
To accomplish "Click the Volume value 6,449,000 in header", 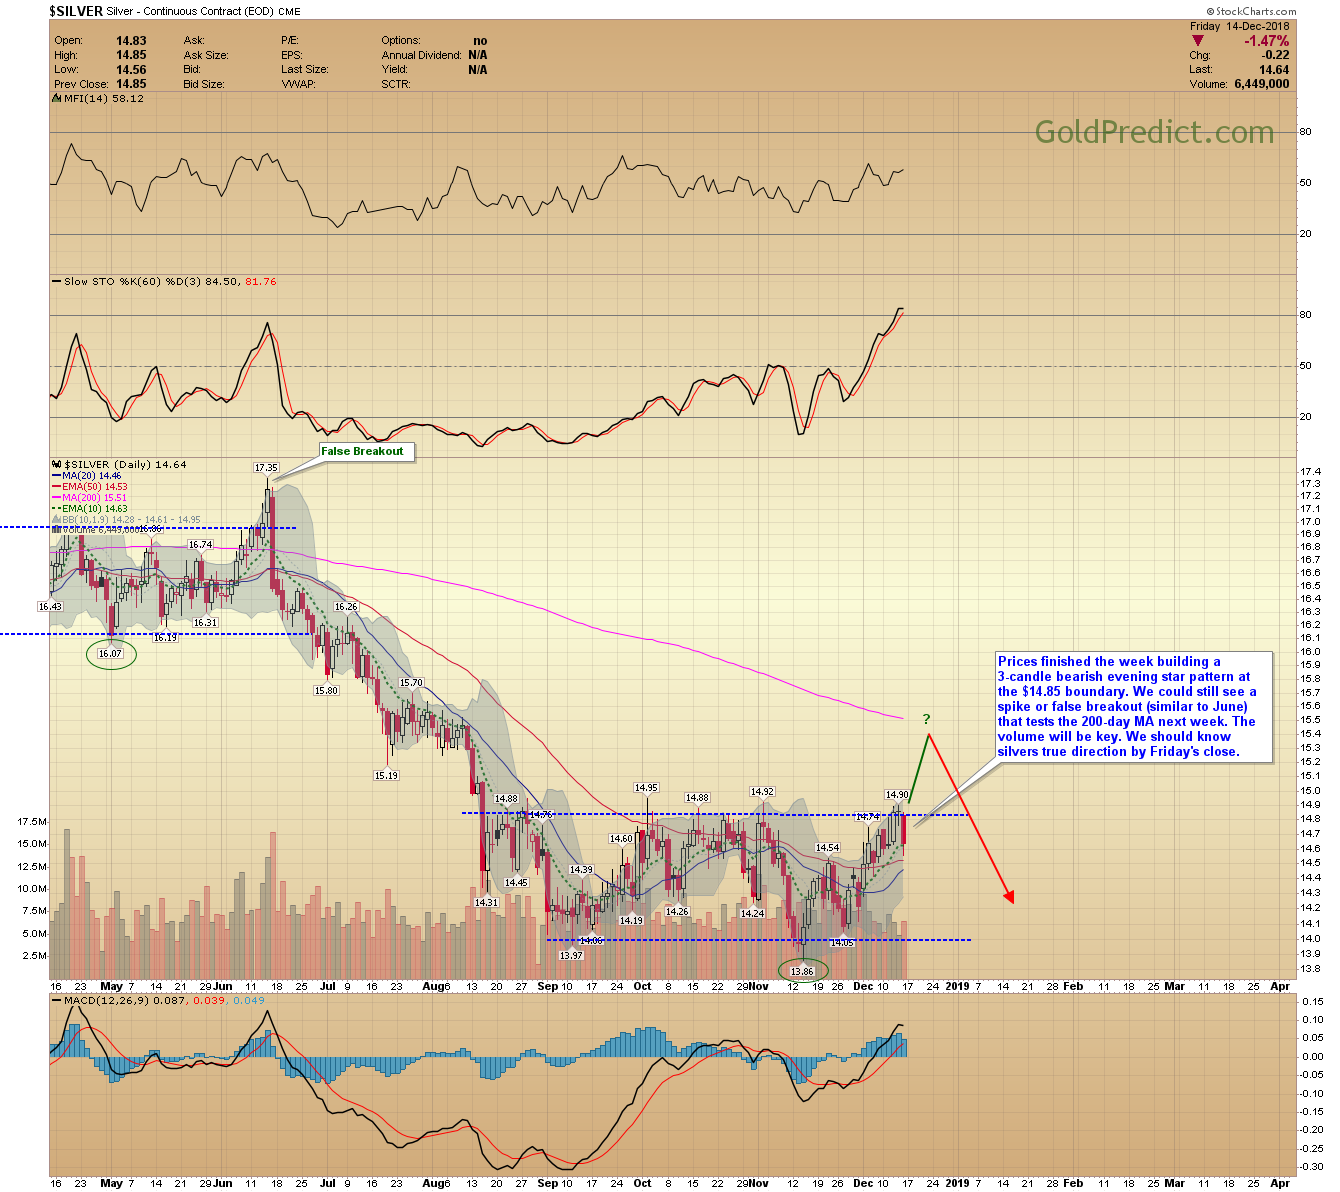I will (x=1262, y=84).
